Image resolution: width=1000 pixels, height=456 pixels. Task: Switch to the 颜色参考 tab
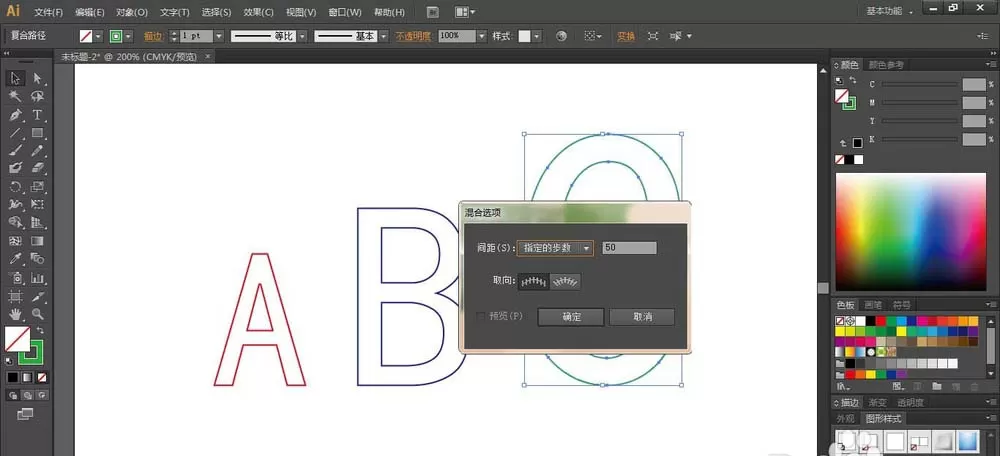point(886,65)
